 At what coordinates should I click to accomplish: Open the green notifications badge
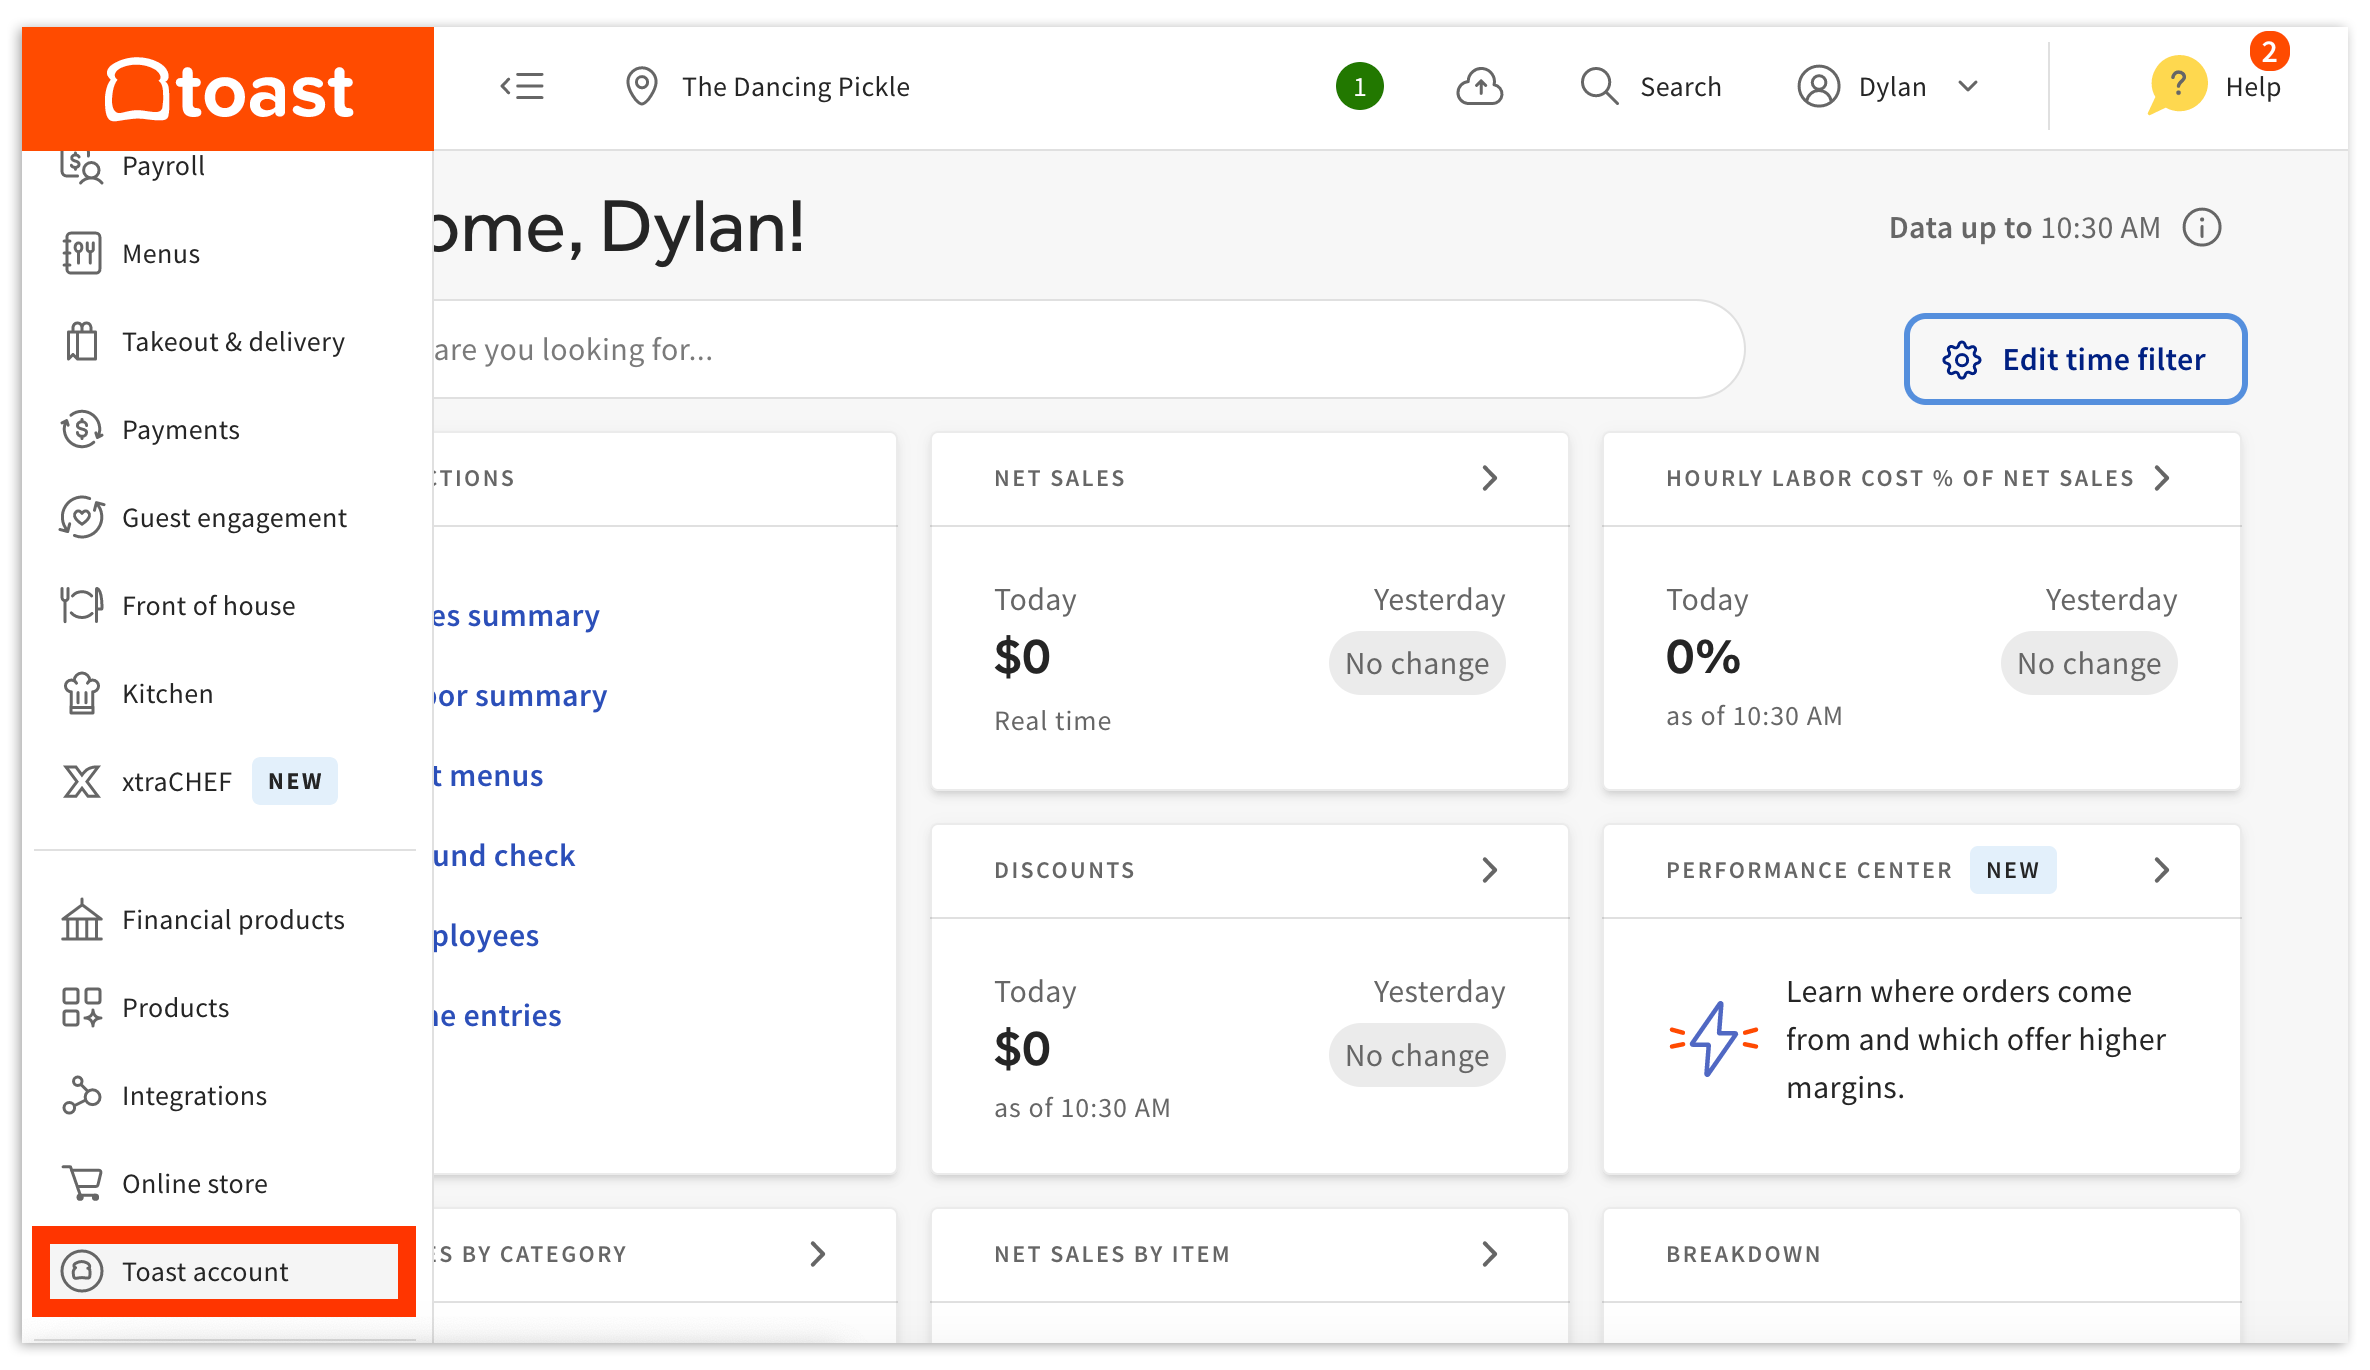click(x=1359, y=87)
